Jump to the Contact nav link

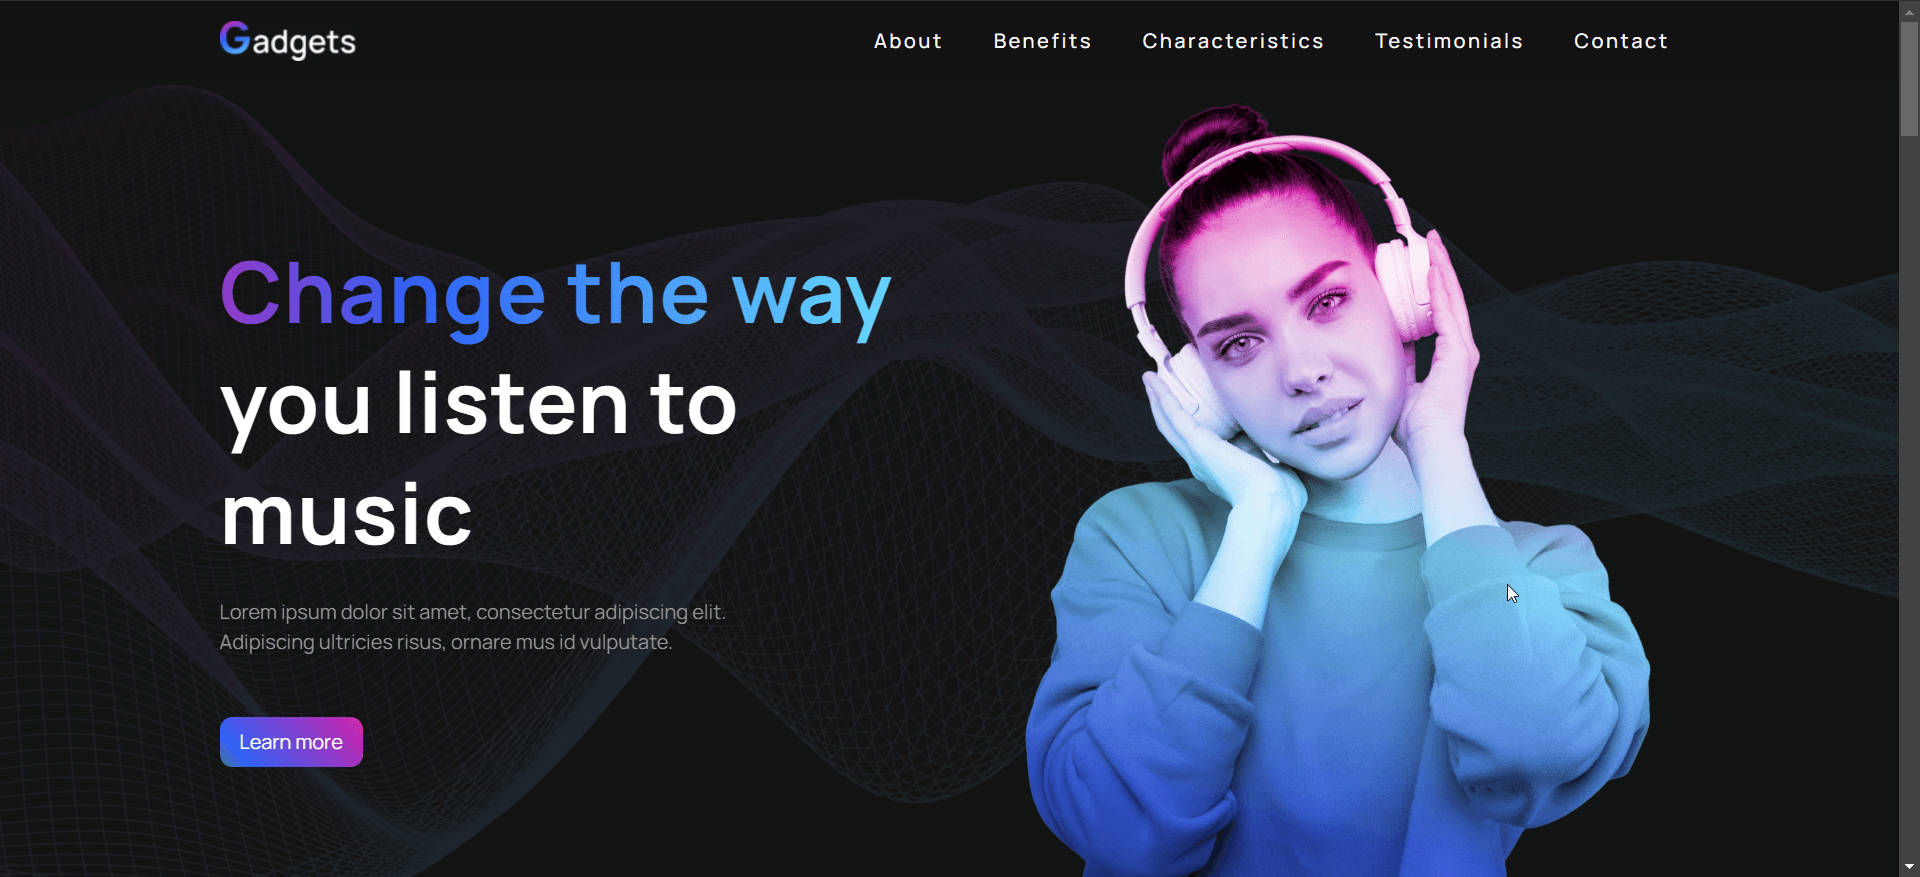pyautogui.click(x=1621, y=41)
